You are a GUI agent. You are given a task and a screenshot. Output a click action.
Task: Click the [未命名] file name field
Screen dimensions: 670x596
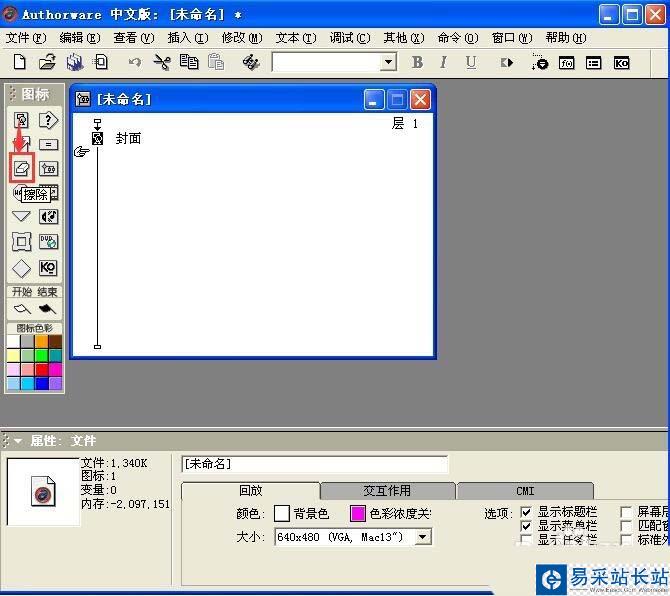coord(315,464)
